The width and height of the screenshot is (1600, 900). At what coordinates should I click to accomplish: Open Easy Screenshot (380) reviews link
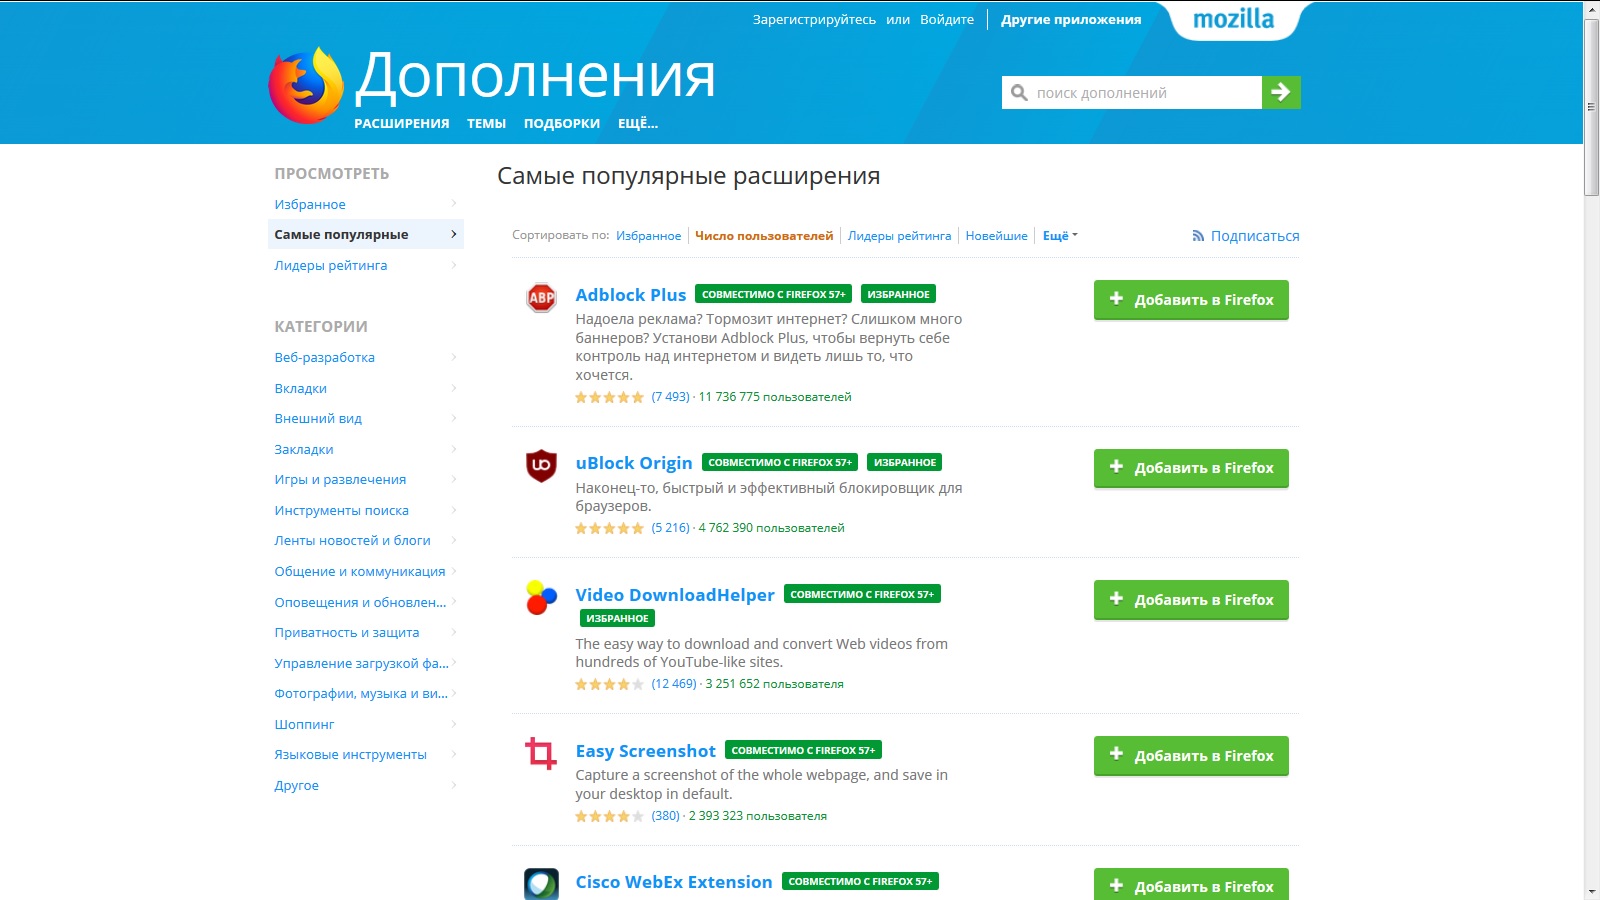click(666, 816)
